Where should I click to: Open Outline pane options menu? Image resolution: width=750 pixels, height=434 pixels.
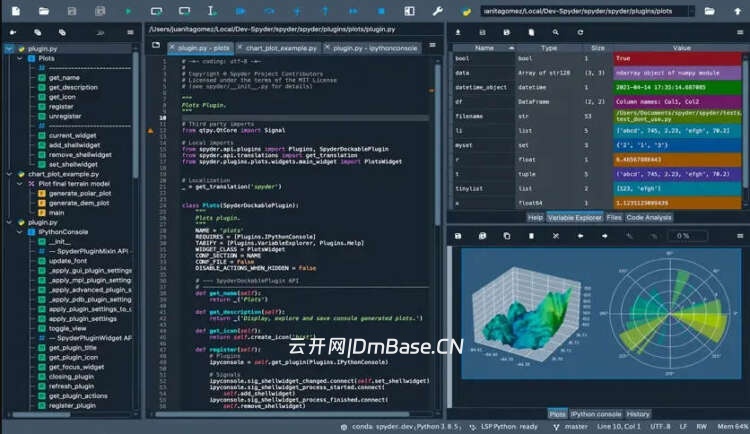click(x=130, y=33)
